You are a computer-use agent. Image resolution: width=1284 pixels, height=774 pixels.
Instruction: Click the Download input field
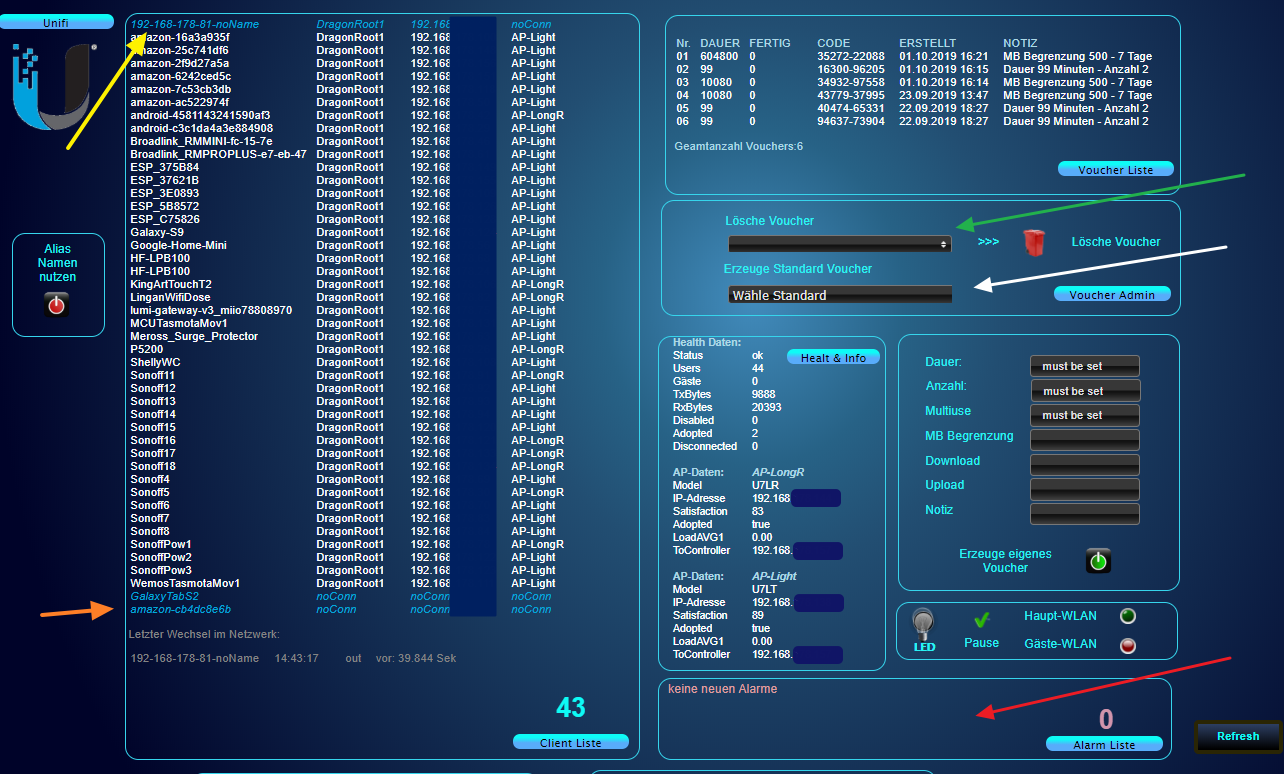point(1085,464)
